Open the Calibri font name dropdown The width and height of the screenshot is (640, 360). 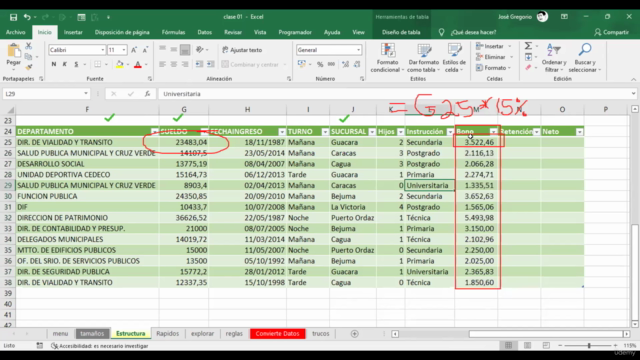(102, 50)
